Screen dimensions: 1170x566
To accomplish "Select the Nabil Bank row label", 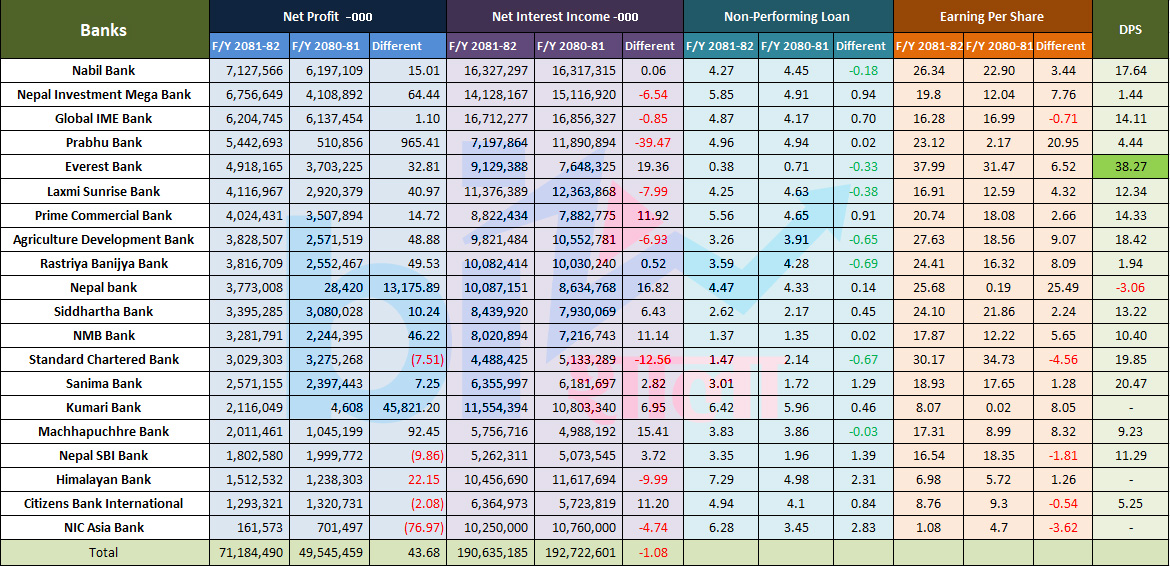I will tap(104, 71).
